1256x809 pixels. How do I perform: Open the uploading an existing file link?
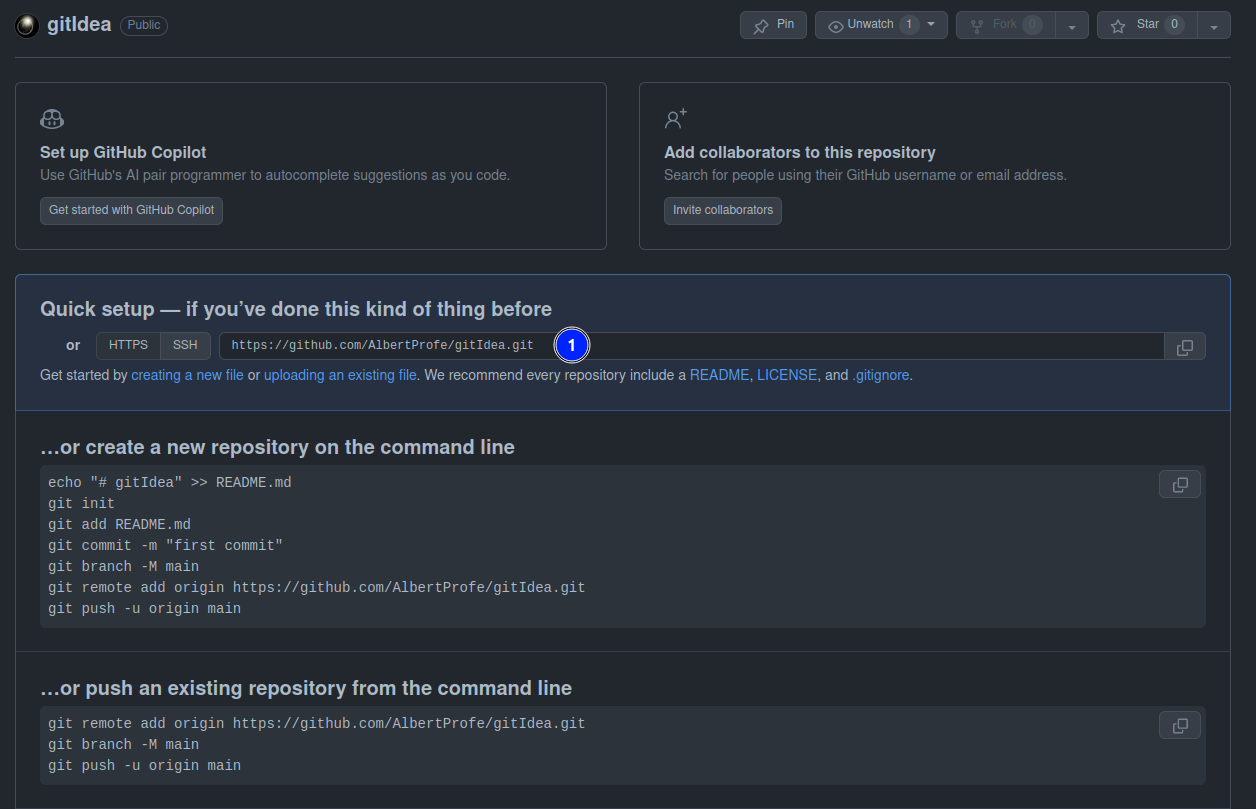[340, 376]
